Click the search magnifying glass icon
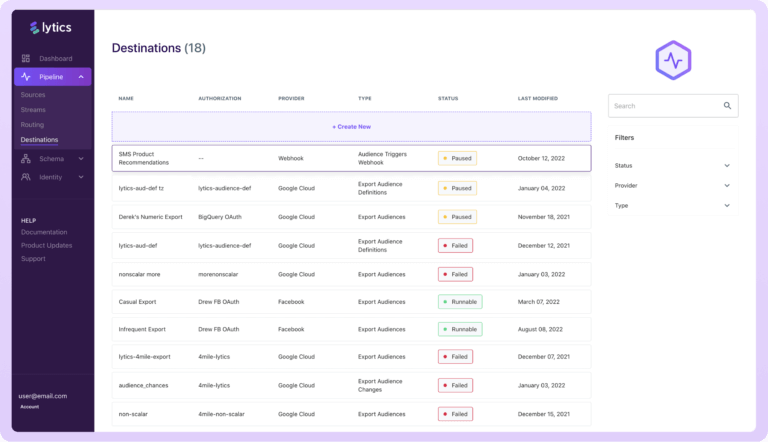 (x=727, y=105)
